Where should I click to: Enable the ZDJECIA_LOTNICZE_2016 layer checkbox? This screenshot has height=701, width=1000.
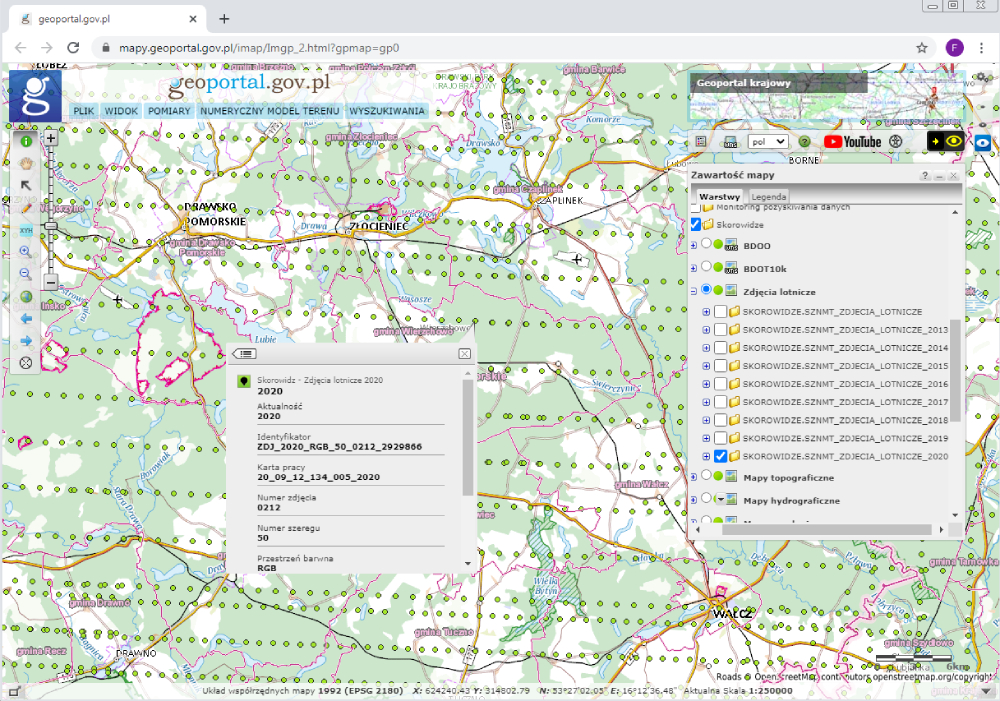(x=721, y=384)
